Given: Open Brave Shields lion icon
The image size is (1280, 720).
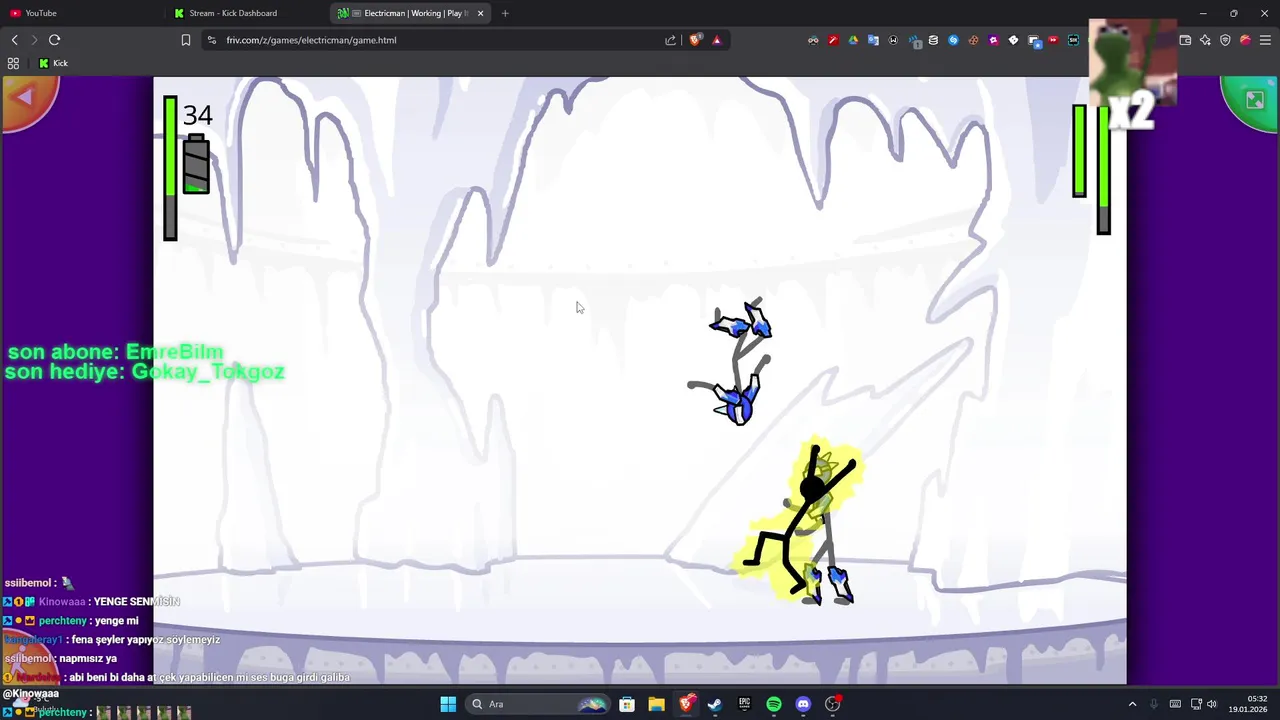Looking at the screenshot, I should click(x=696, y=40).
